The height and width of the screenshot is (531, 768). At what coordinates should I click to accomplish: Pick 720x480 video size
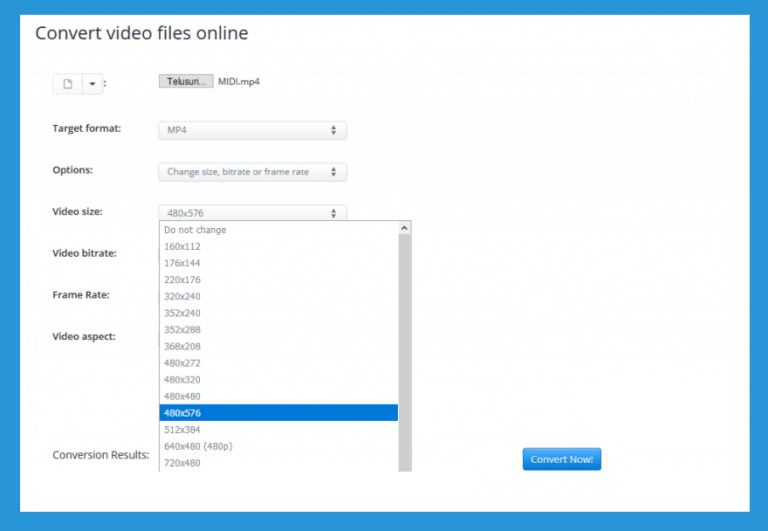279,463
